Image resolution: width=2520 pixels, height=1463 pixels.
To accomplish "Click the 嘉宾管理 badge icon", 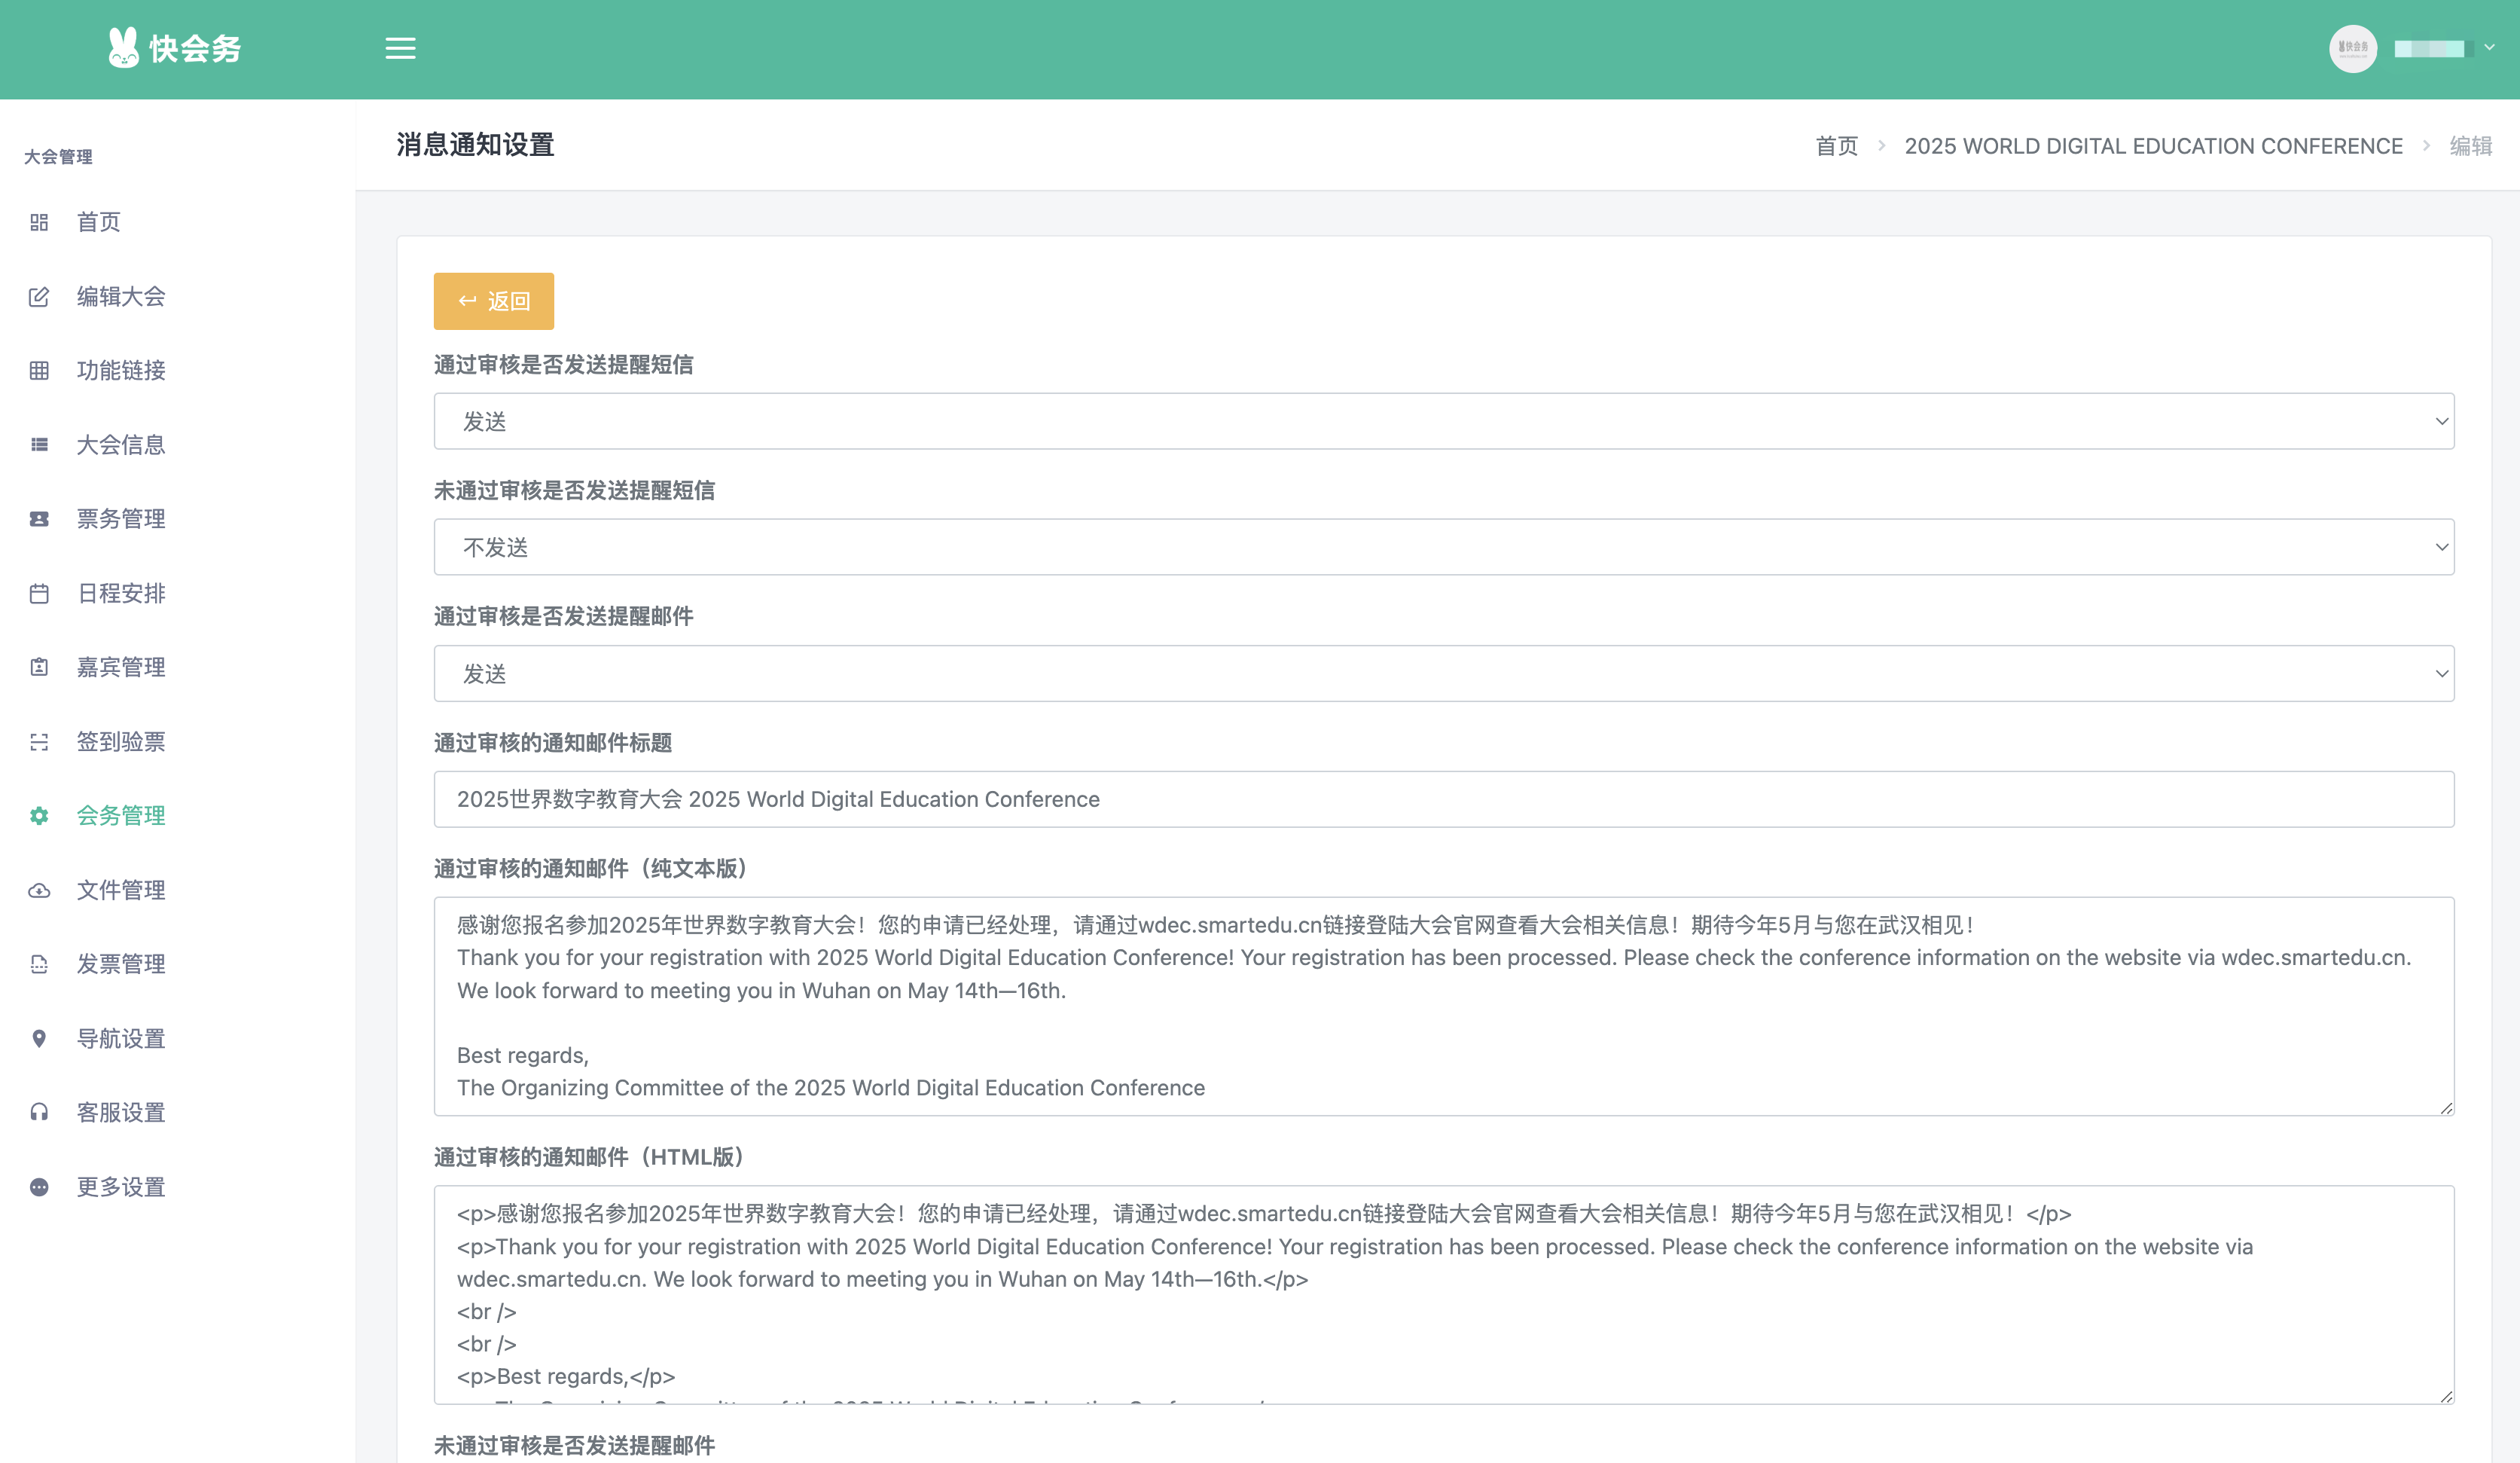I will (39, 667).
